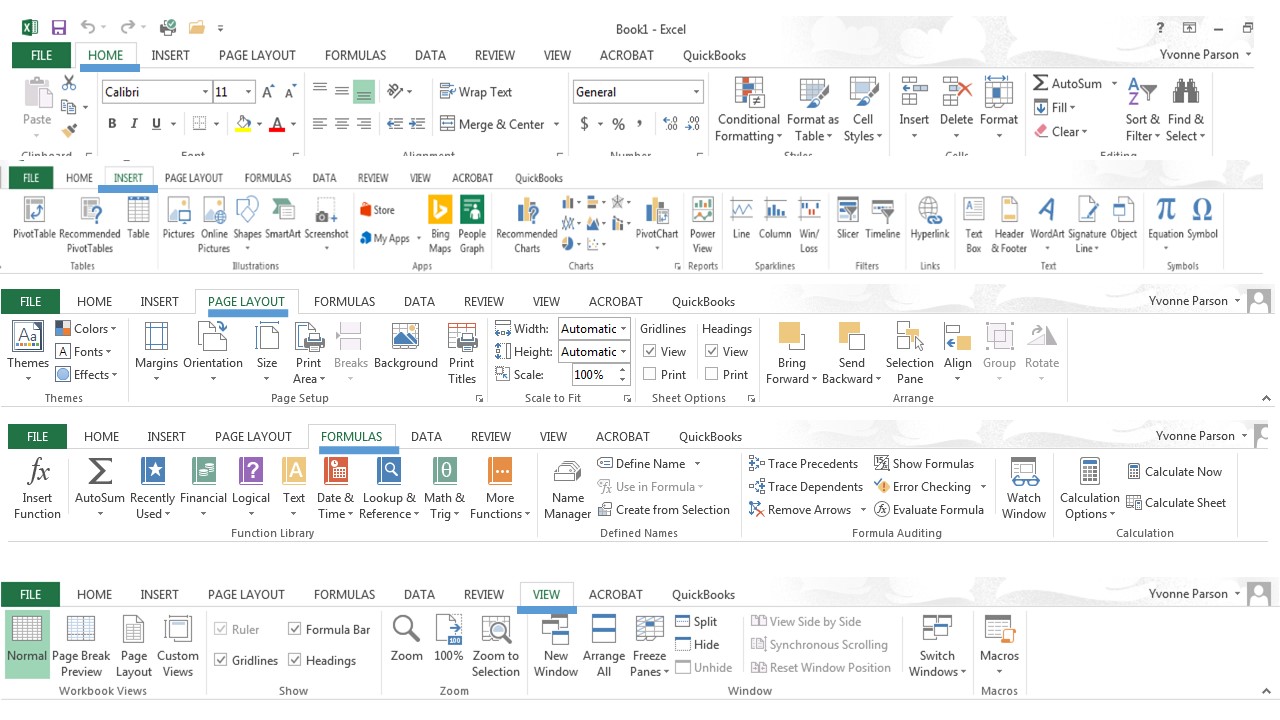The height and width of the screenshot is (720, 1280).
Task: Toggle Headings checkbox in the View ribbon
Action: 295,660
